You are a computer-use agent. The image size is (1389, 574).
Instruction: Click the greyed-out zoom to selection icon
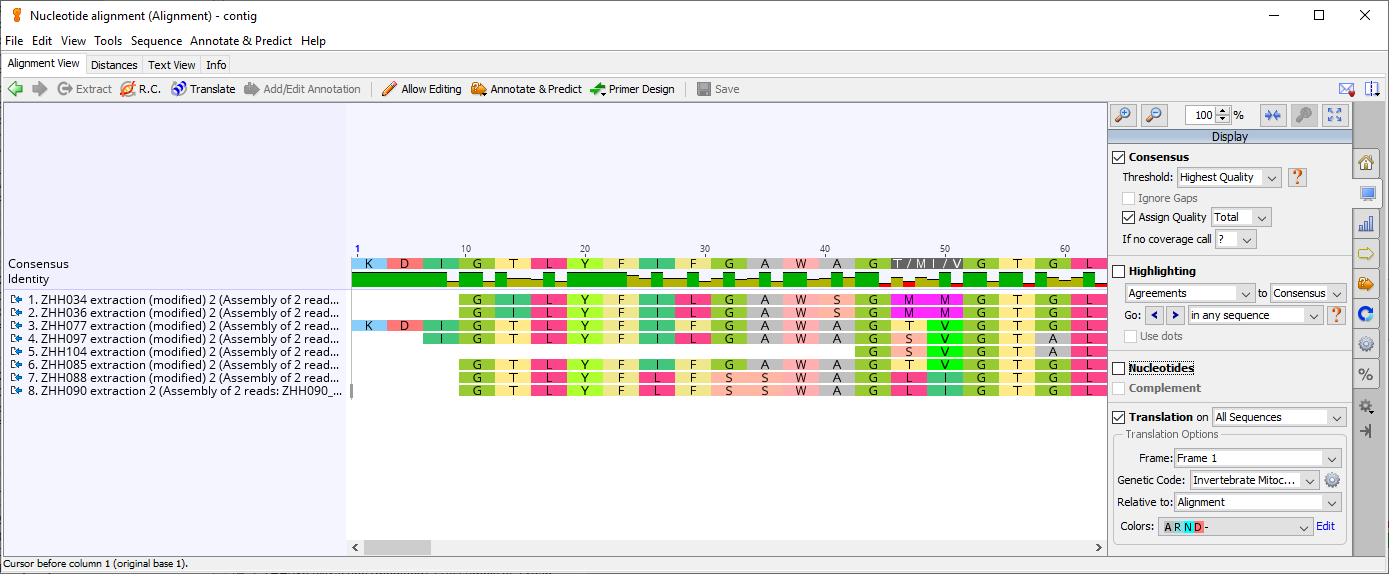1303,115
